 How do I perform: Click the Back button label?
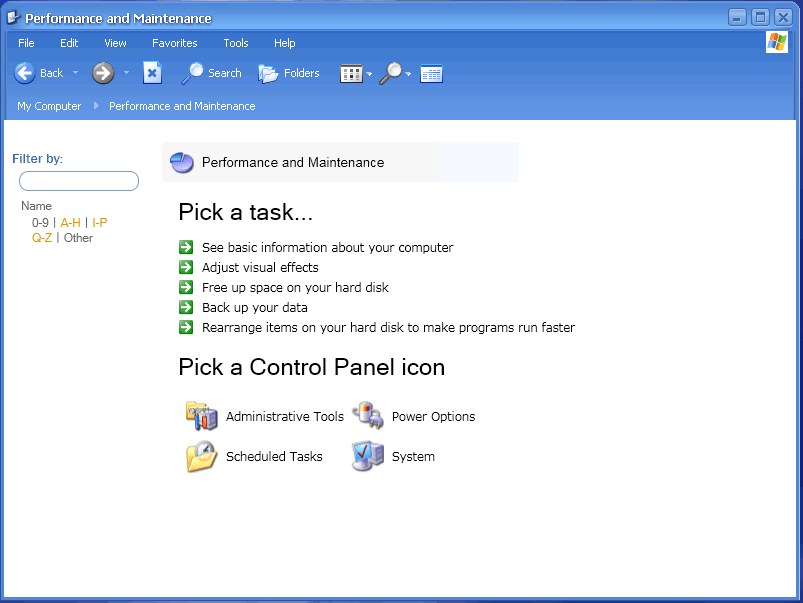[51, 73]
